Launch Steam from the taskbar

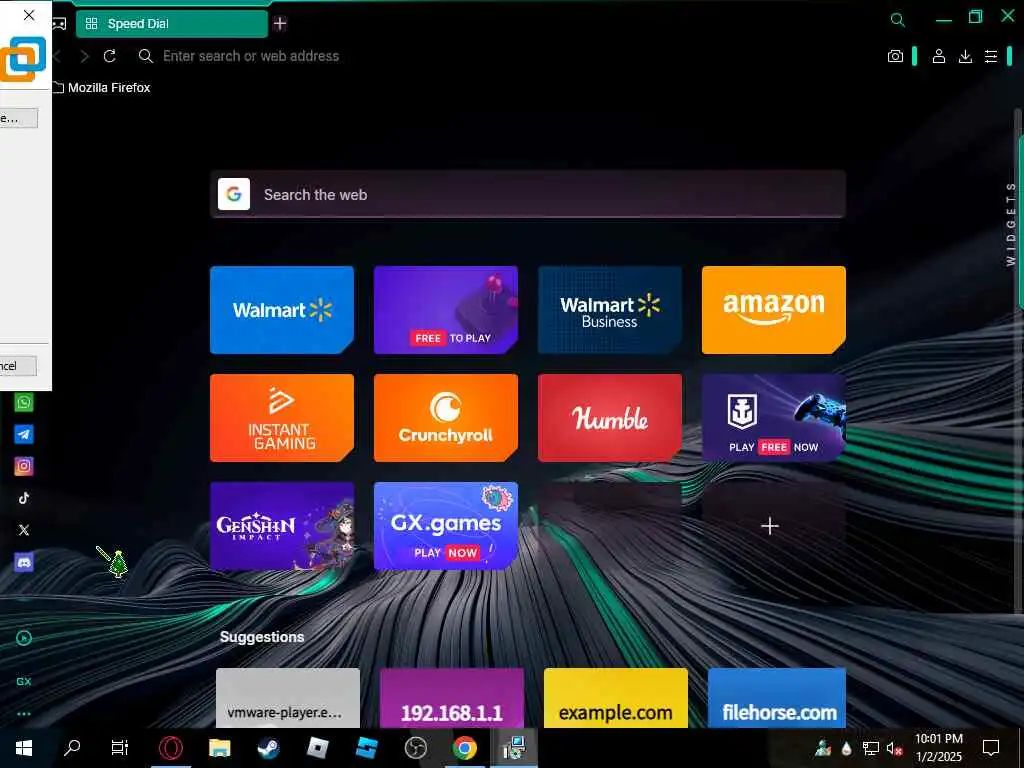(x=268, y=748)
